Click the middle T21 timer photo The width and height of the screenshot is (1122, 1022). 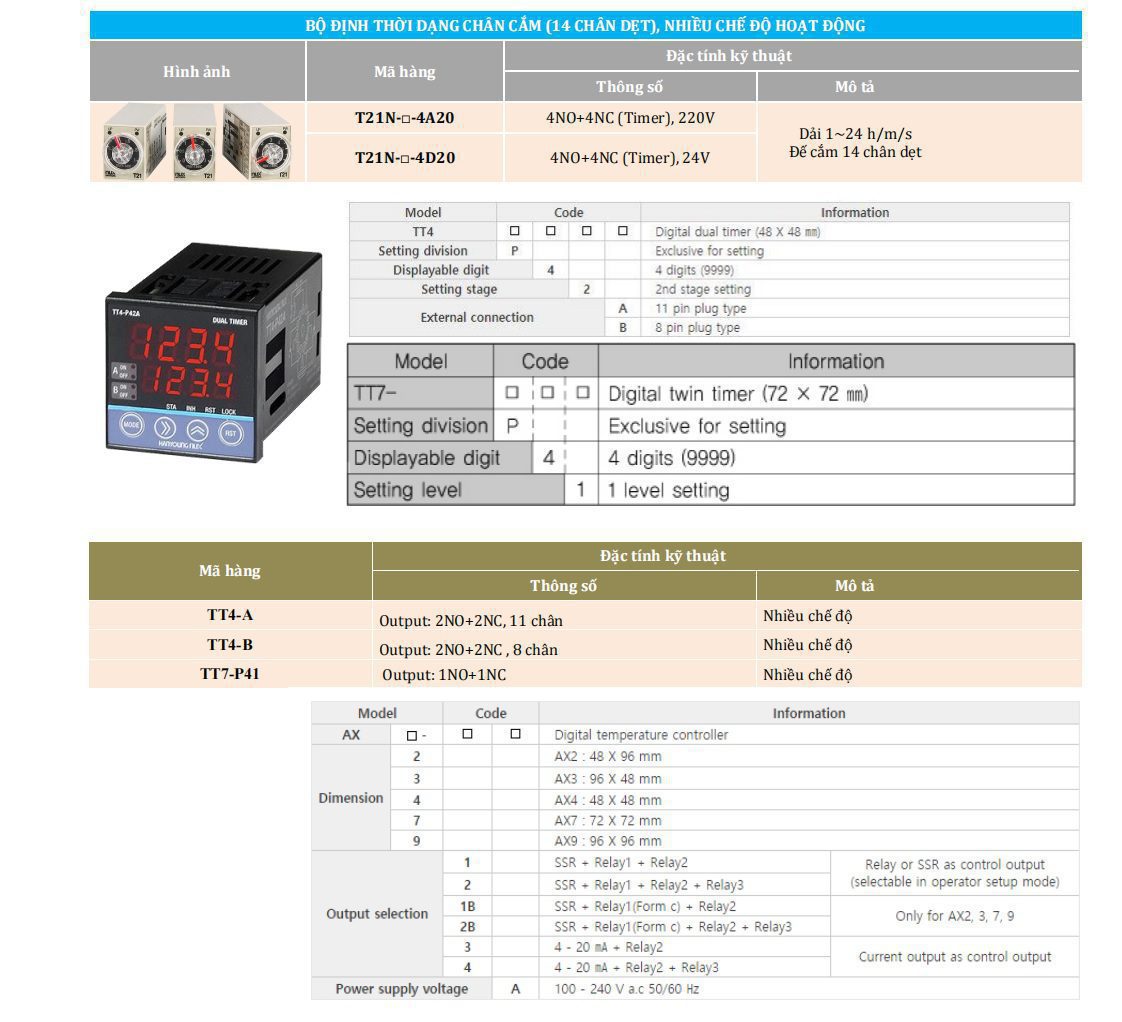coord(195,143)
